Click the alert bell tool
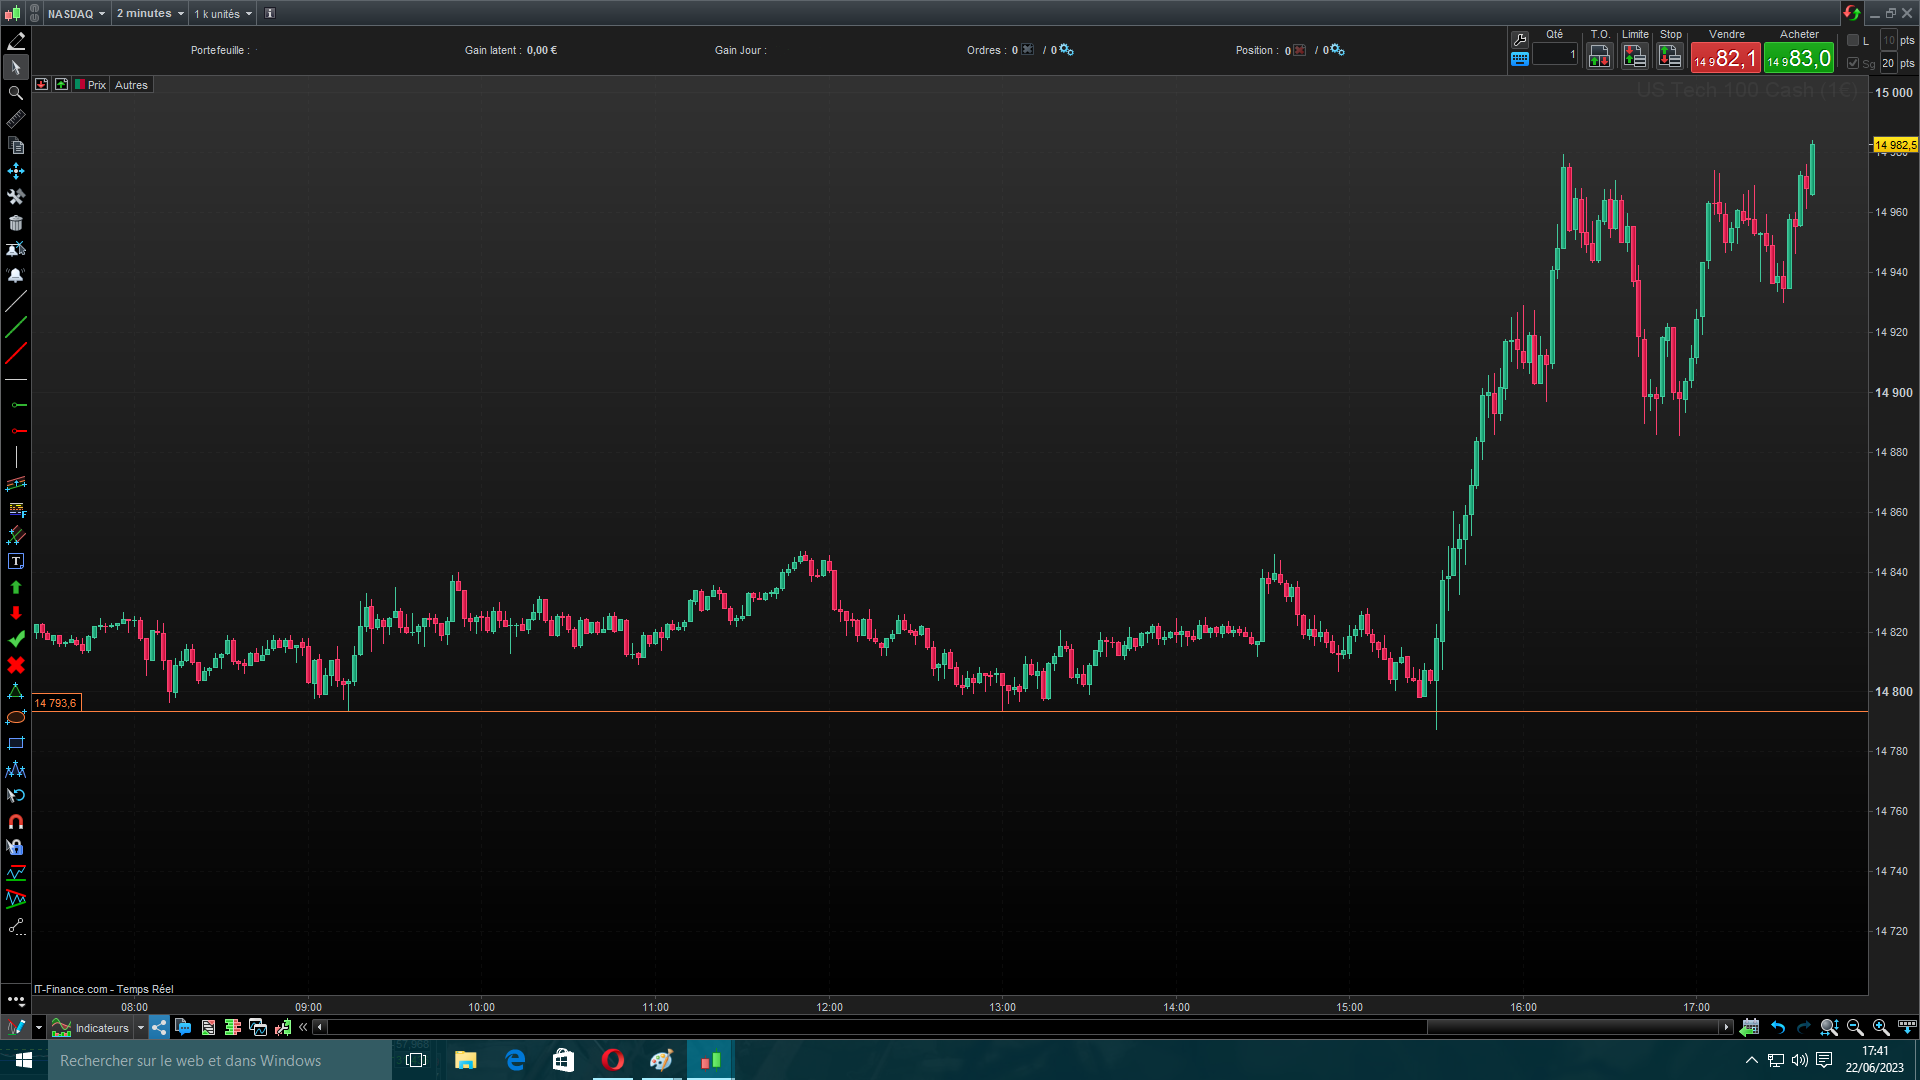The width and height of the screenshot is (1920, 1080). click(16, 275)
